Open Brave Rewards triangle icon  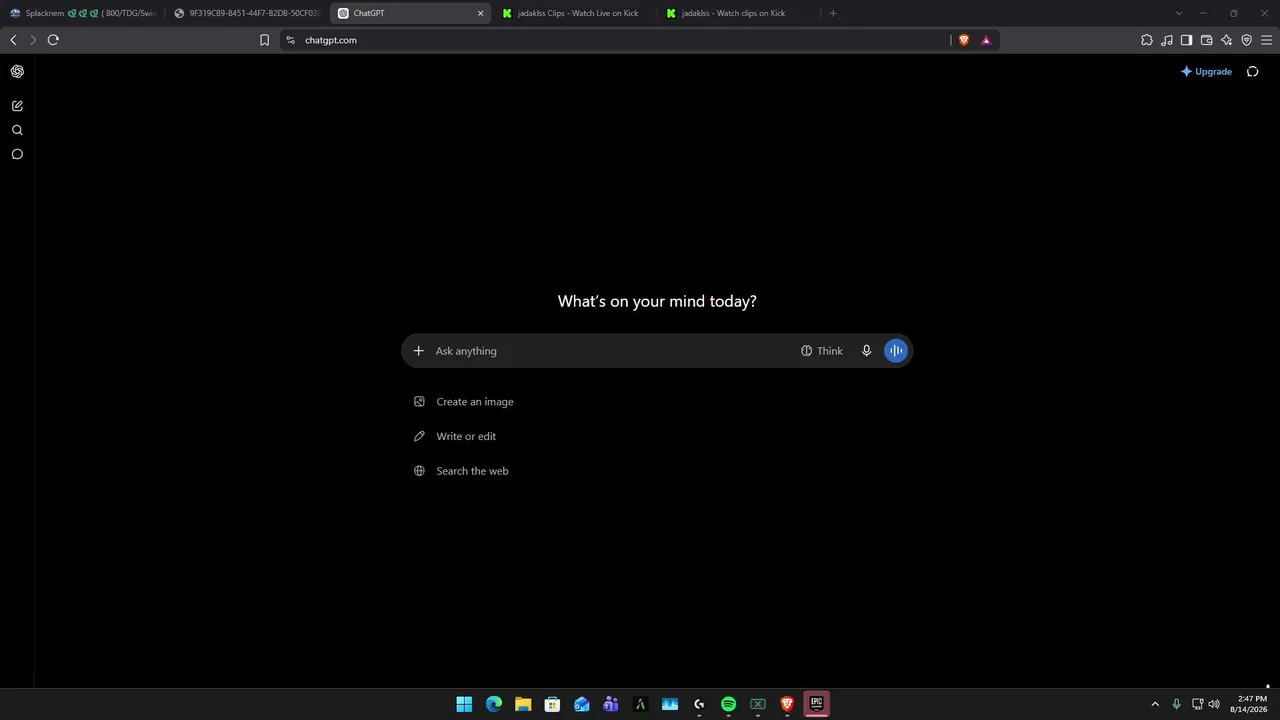coord(986,40)
